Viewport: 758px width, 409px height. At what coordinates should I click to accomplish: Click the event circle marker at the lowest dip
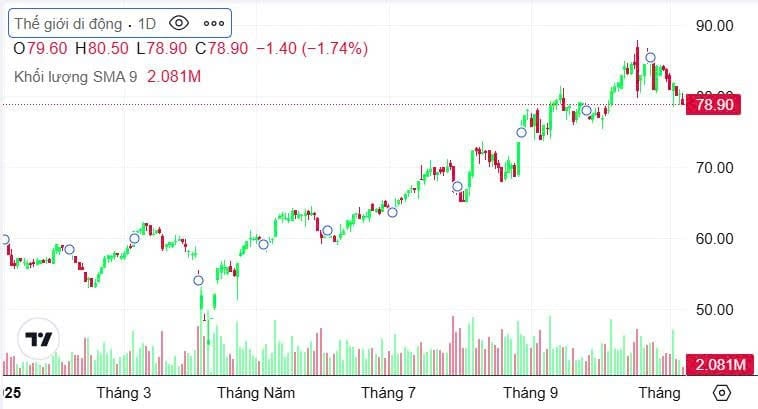pyautogui.click(x=198, y=280)
